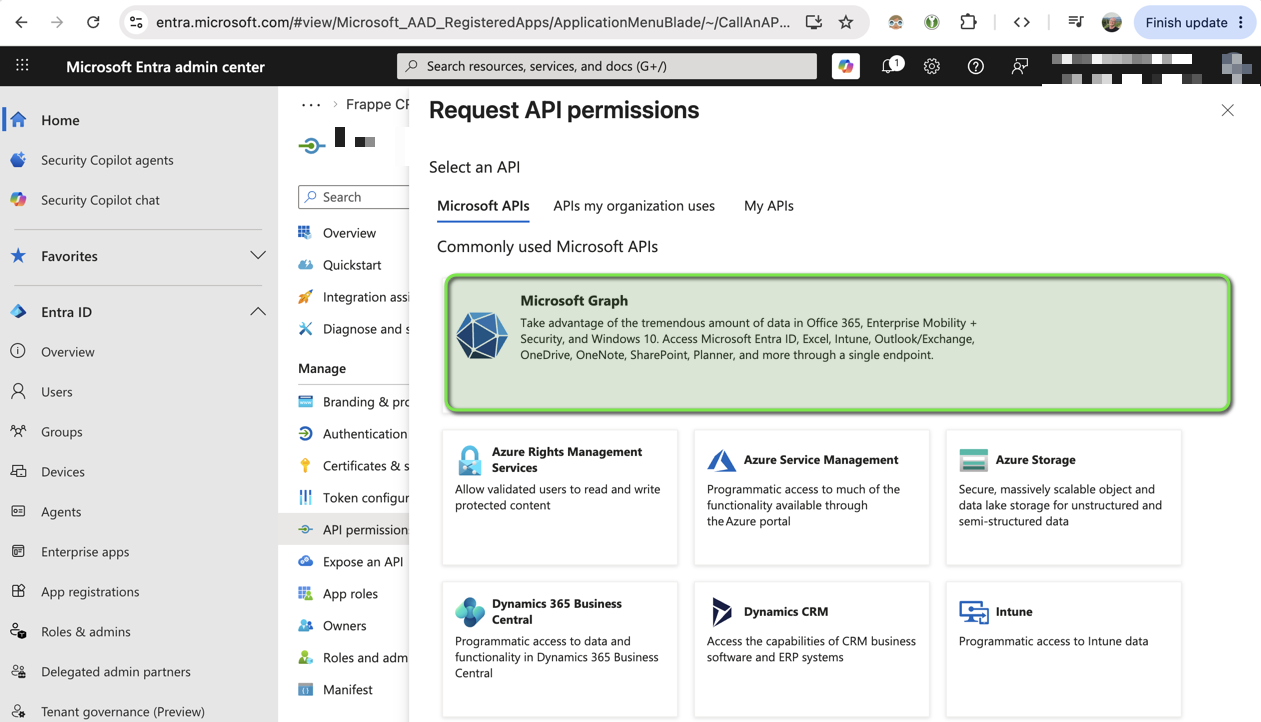1261x722 pixels.
Task: Click the Home icon in the sidebar
Action: 18,119
